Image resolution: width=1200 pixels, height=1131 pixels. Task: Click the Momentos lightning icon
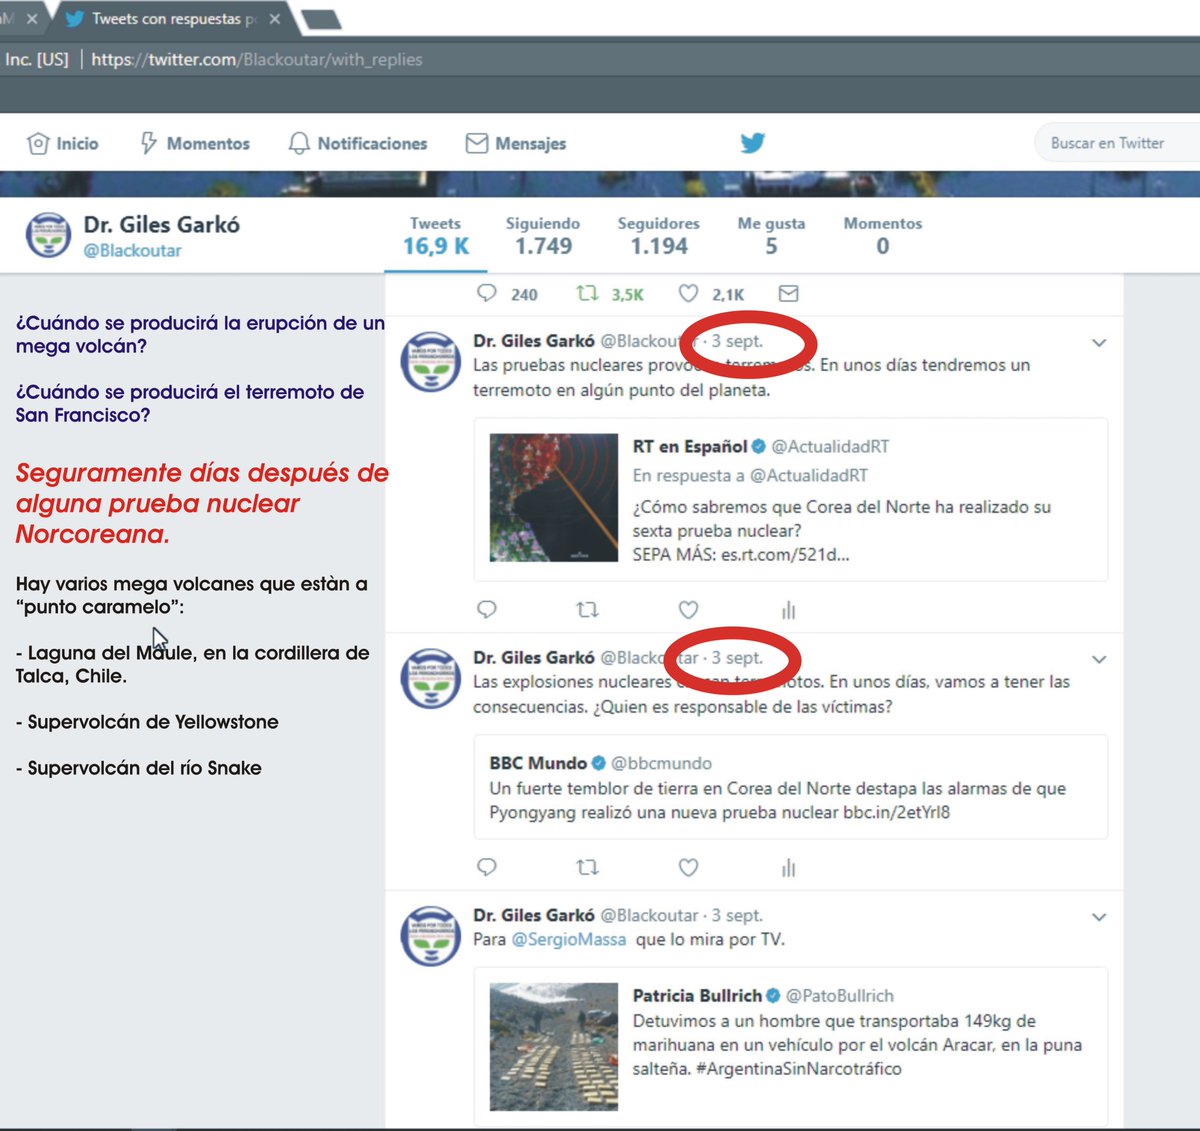tap(149, 144)
